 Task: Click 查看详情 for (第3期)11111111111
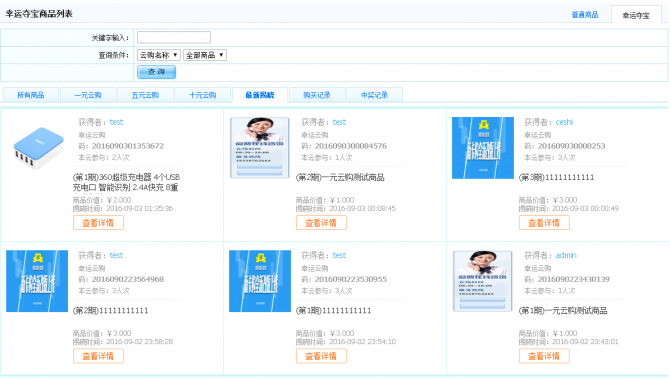point(544,223)
